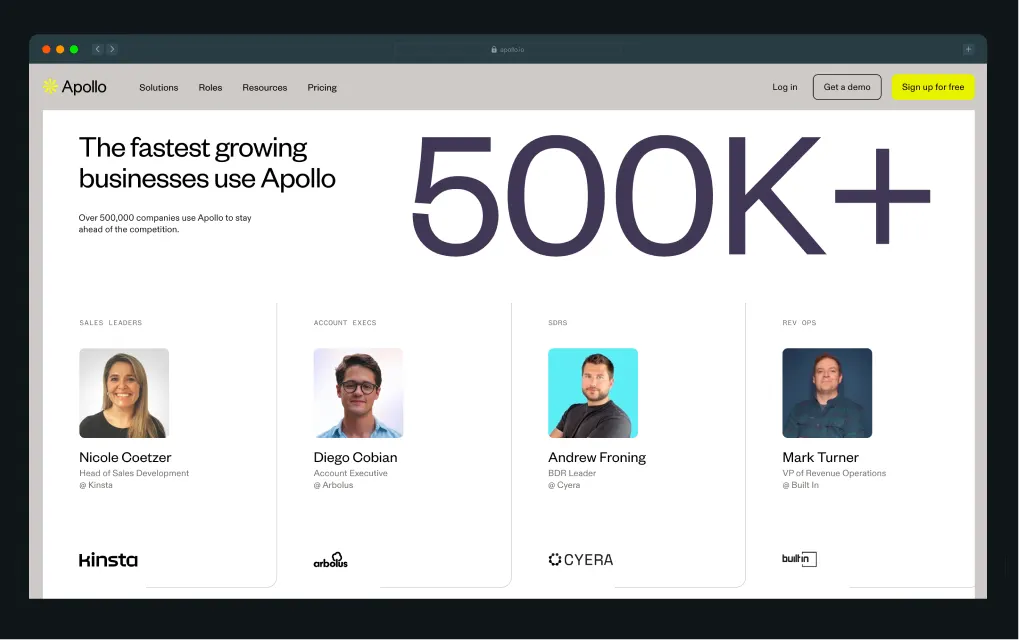Click the Arbolus company logo
This screenshot has height=640, width=1019.
click(330, 559)
